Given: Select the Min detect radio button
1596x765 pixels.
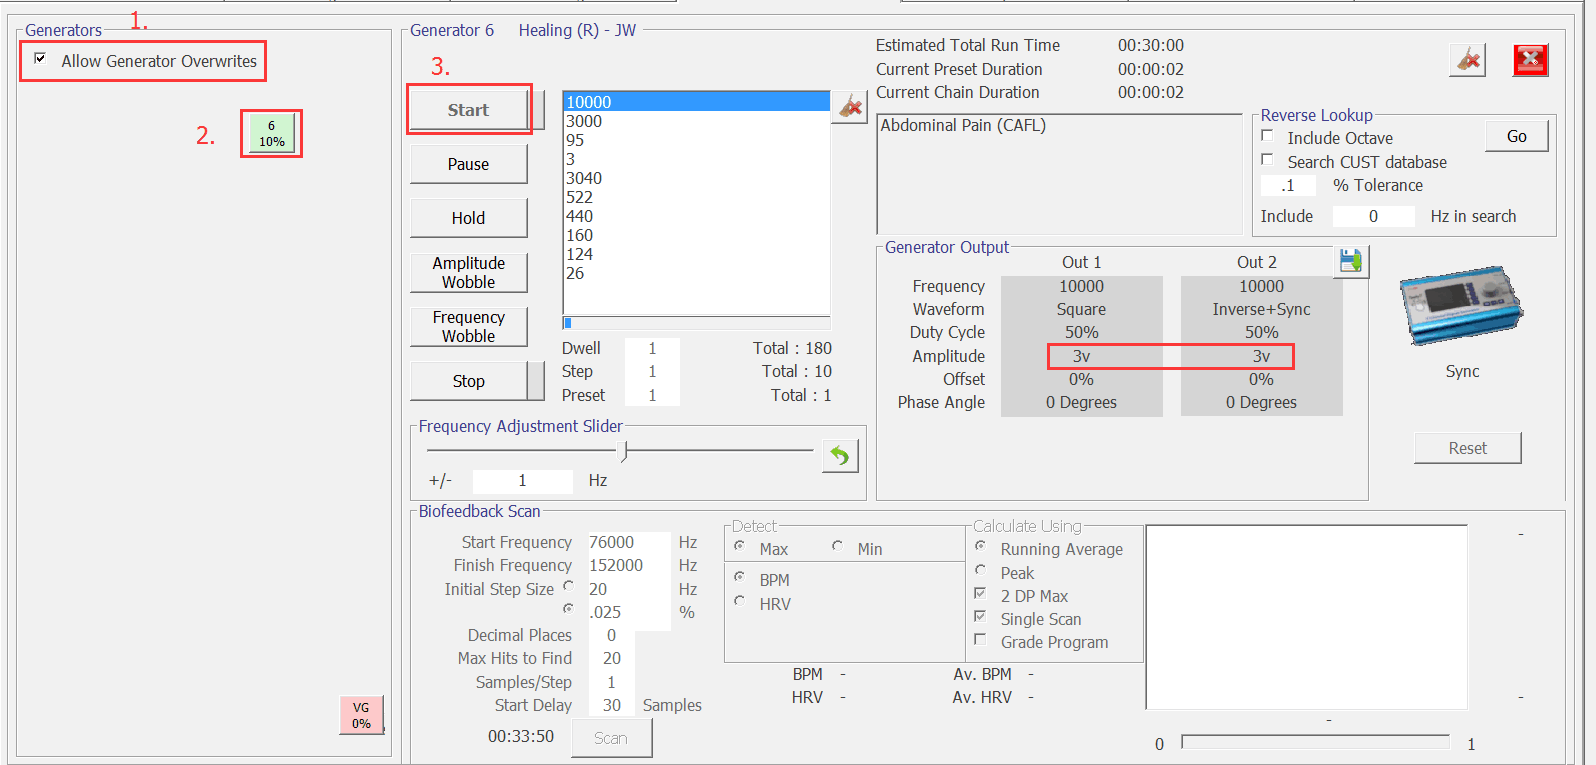Looking at the screenshot, I should click(x=837, y=546).
